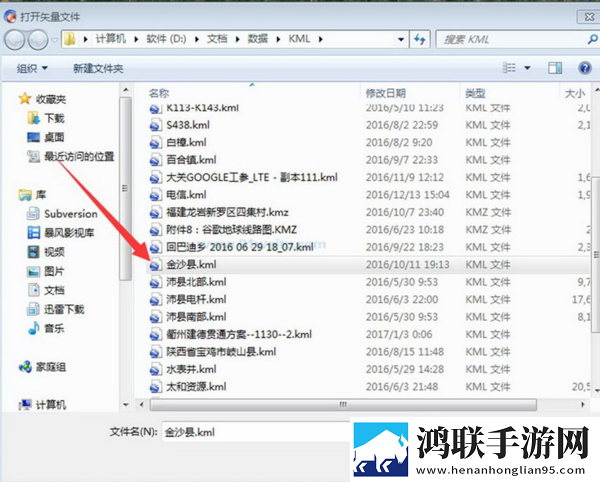Open Subversion library in the sidebar
The width and height of the screenshot is (600, 482).
pyautogui.click(x=62, y=213)
